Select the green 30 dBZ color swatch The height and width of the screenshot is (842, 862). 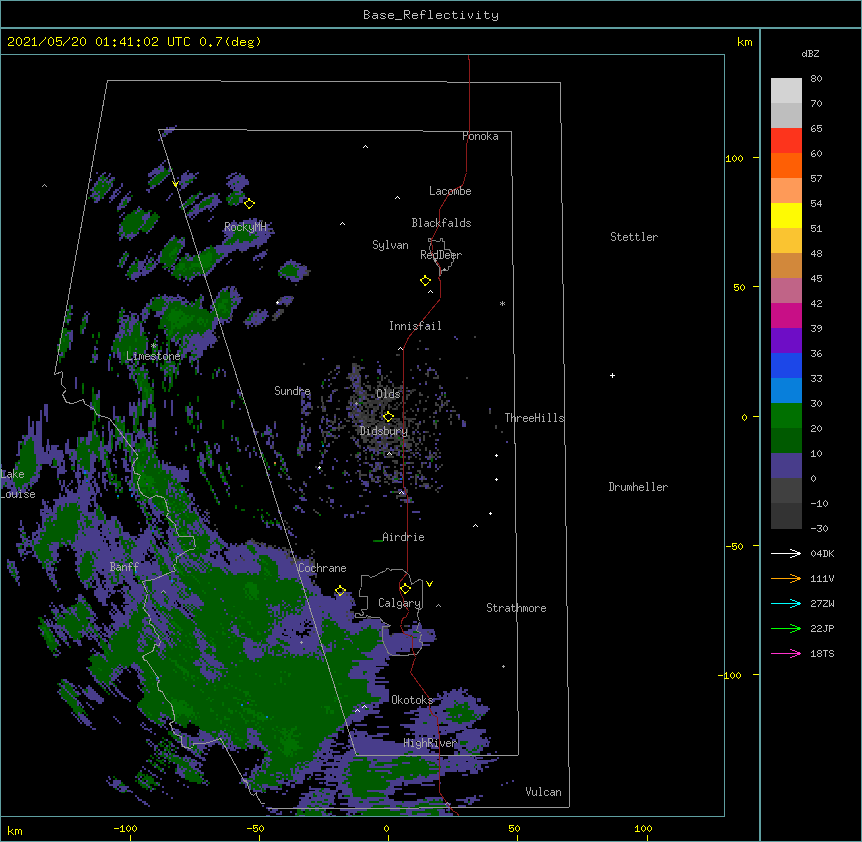click(x=786, y=416)
